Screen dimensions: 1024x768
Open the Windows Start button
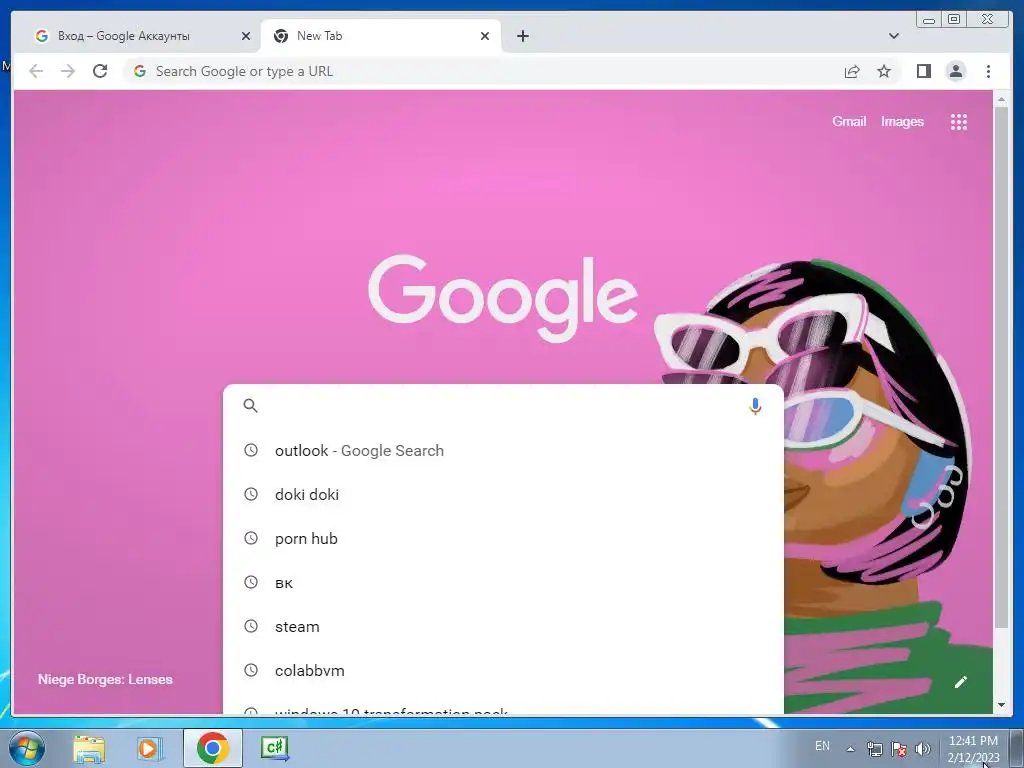click(x=26, y=748)
